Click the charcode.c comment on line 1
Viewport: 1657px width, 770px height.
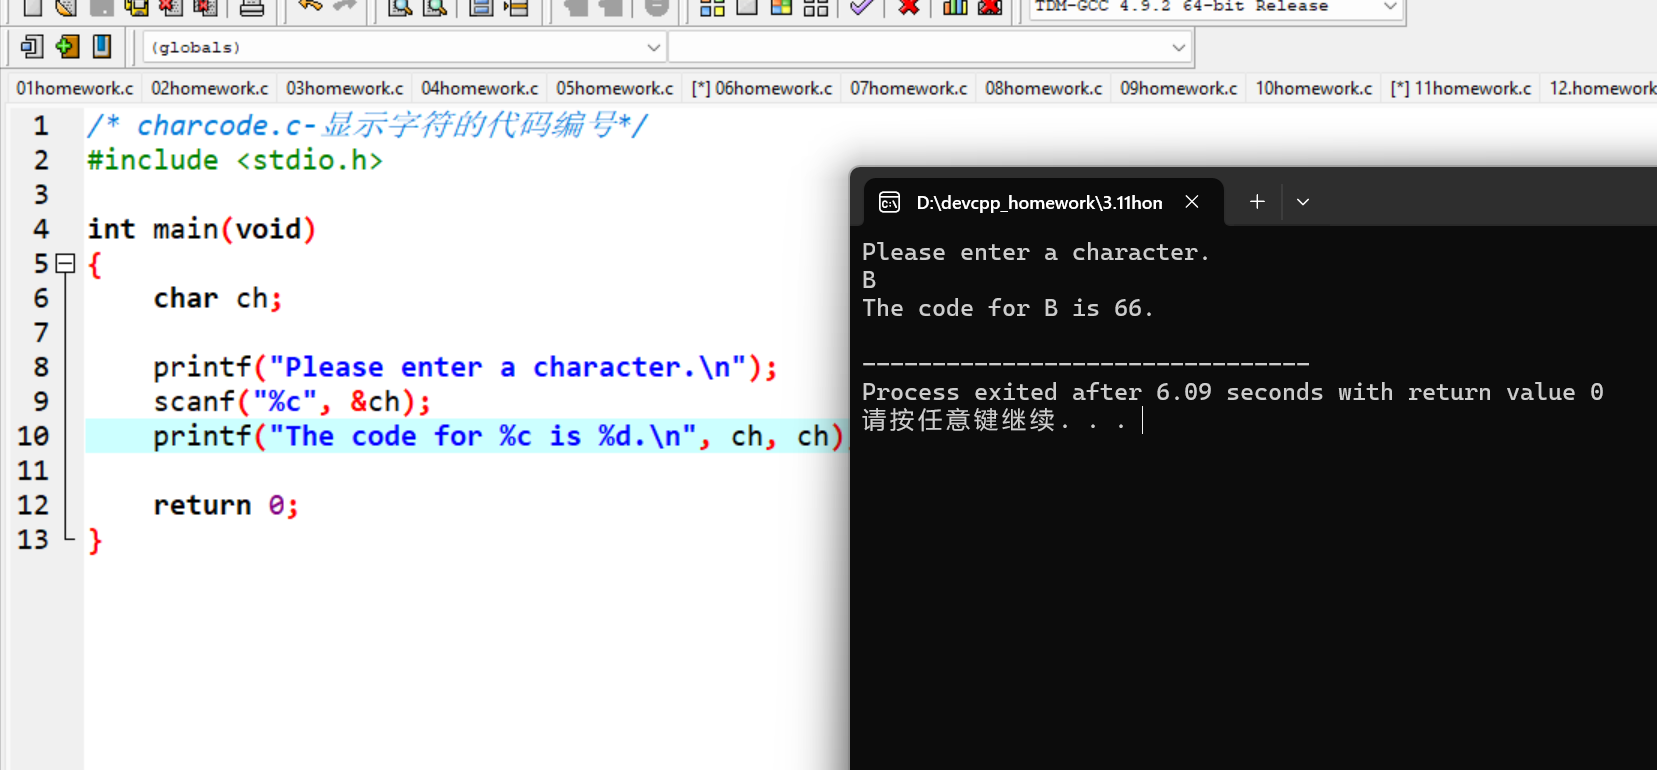pos(367,125)
